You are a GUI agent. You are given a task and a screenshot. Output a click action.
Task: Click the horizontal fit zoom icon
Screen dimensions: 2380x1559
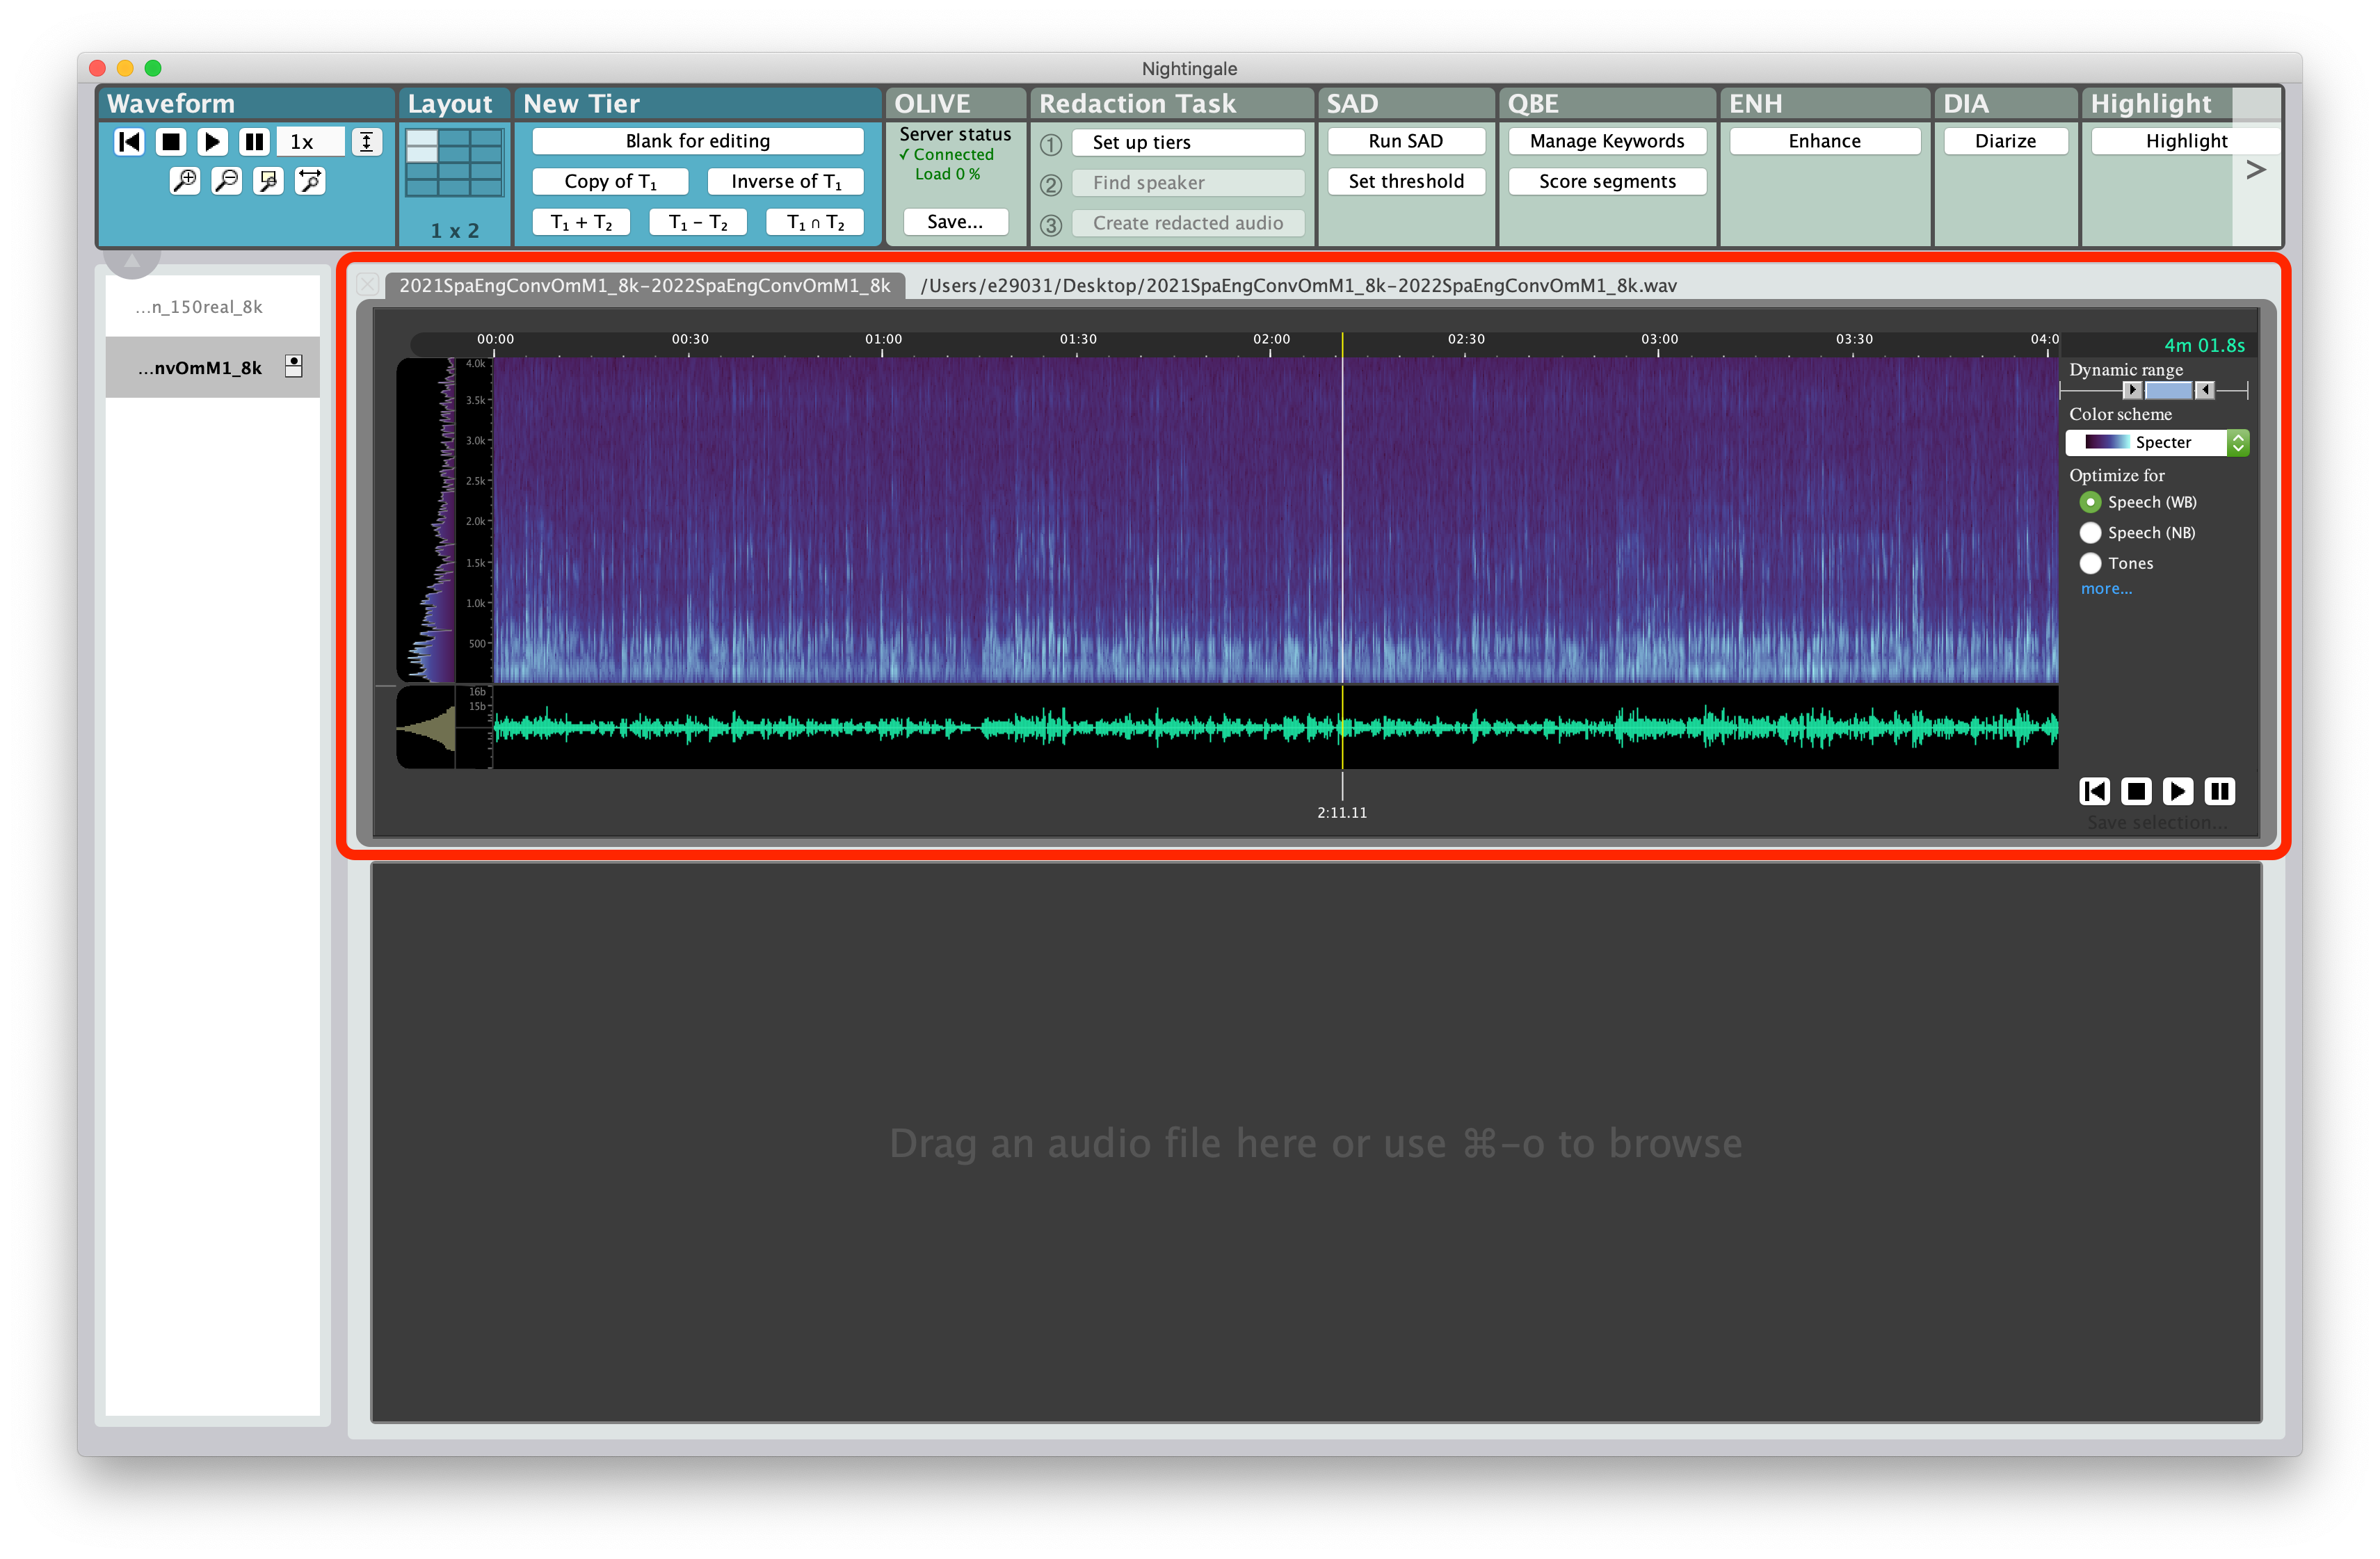pyautogui.click(x=309, y=181)
